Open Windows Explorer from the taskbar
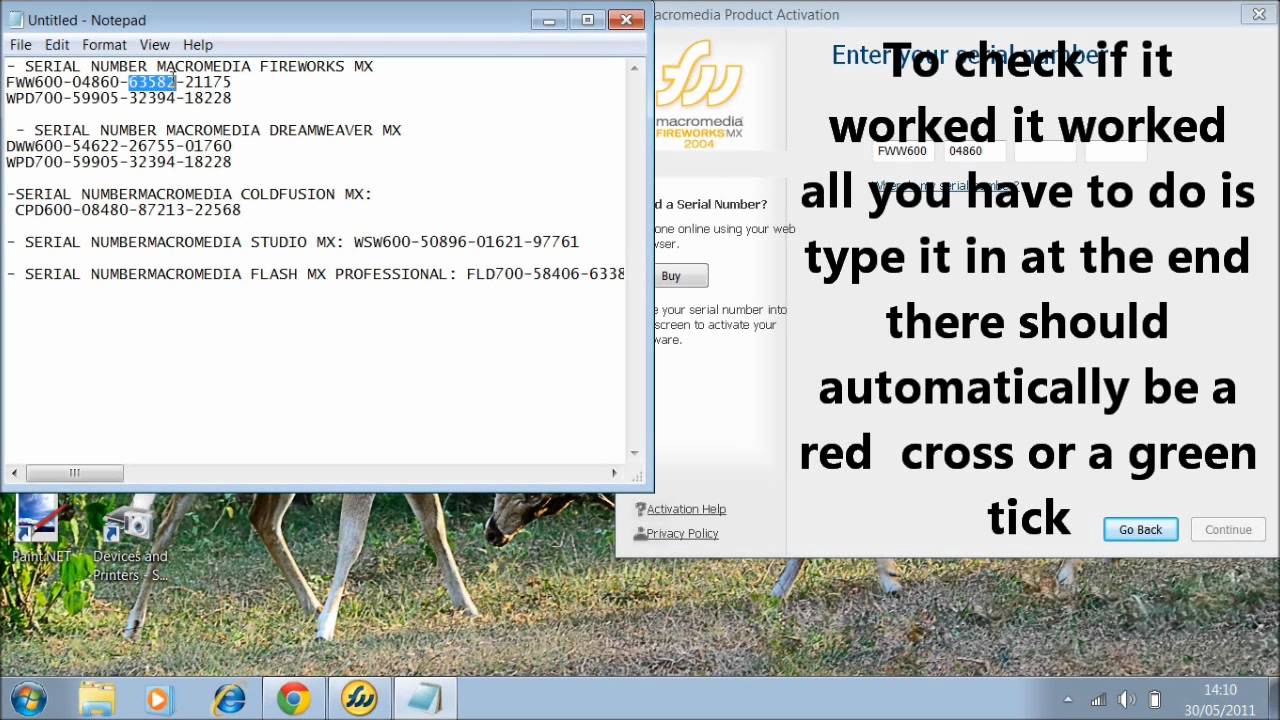Image resolution: width=1280 pixels, height=720 pixels. pyautogui.click(x=97, y=698)
